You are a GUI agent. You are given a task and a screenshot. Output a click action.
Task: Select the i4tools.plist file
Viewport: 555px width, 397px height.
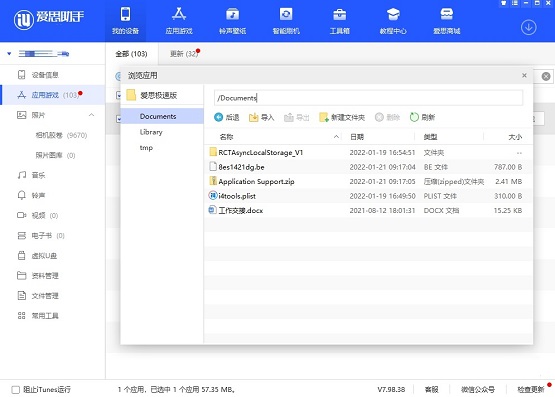tap(368, 196)
